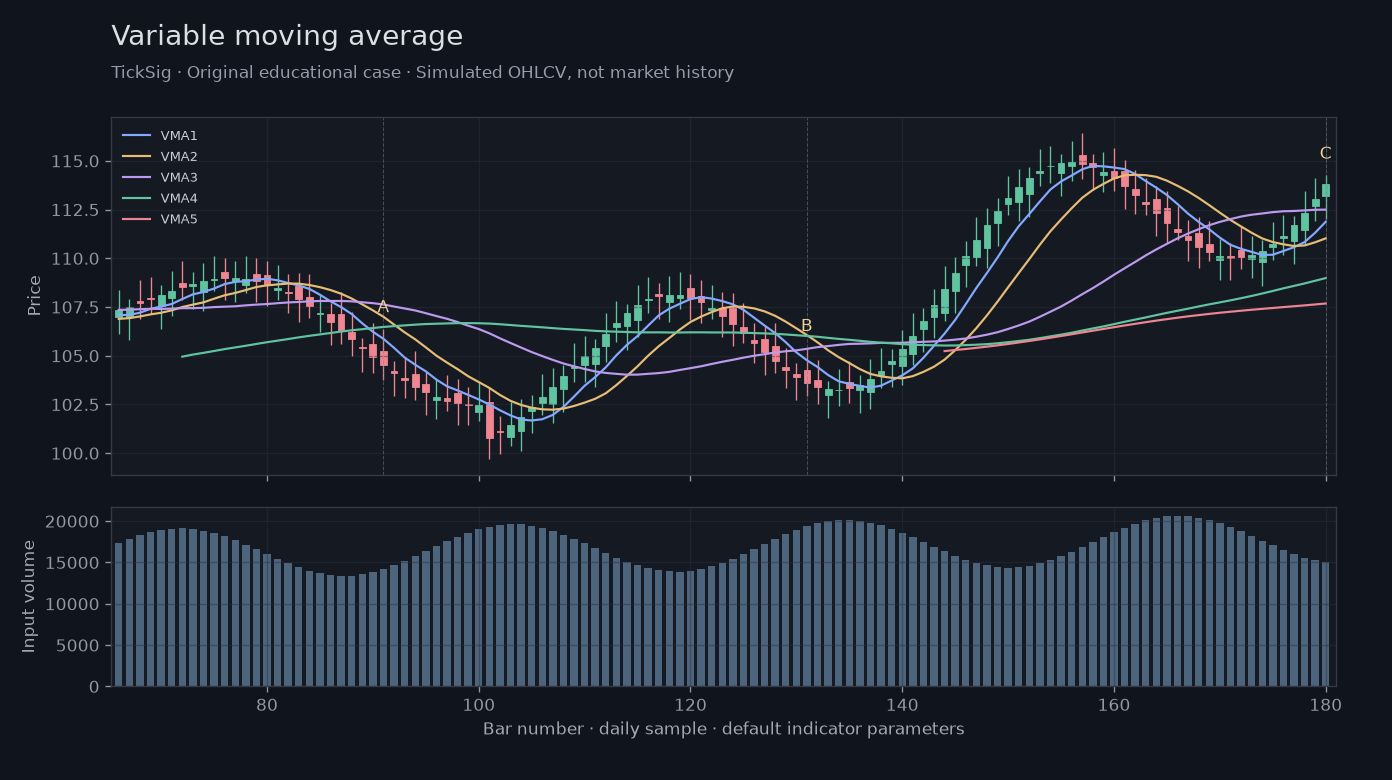Click the Input volume axis label
Viewport: 1392px width, 780px height.
(29, 596)
